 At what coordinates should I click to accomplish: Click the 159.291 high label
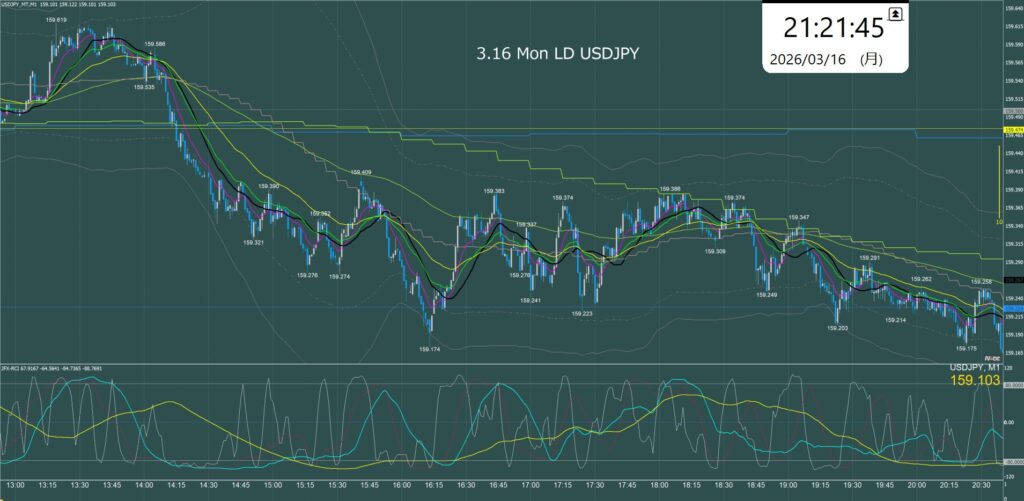(x=870, y=258)
